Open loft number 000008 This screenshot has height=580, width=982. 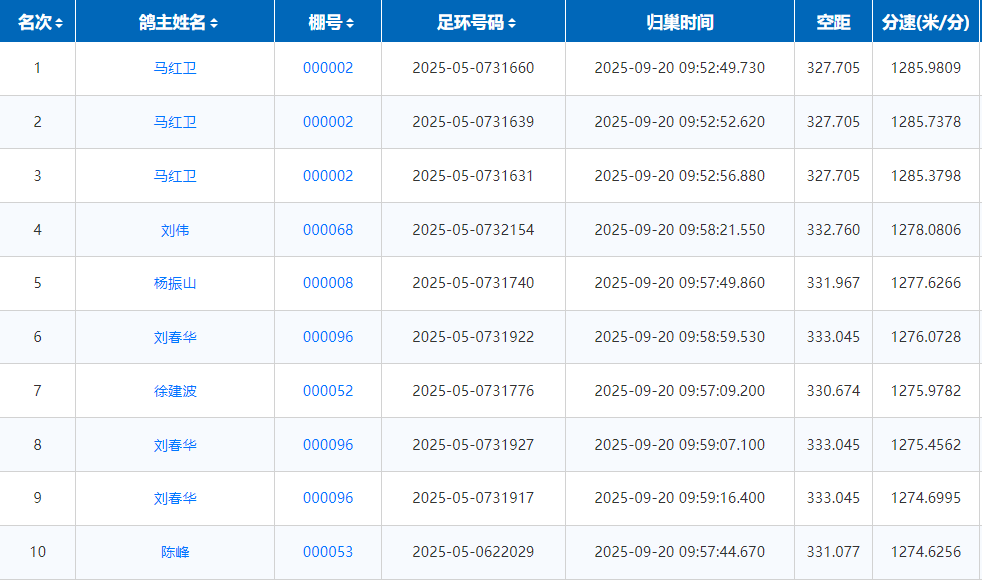[x=328, y=283]
